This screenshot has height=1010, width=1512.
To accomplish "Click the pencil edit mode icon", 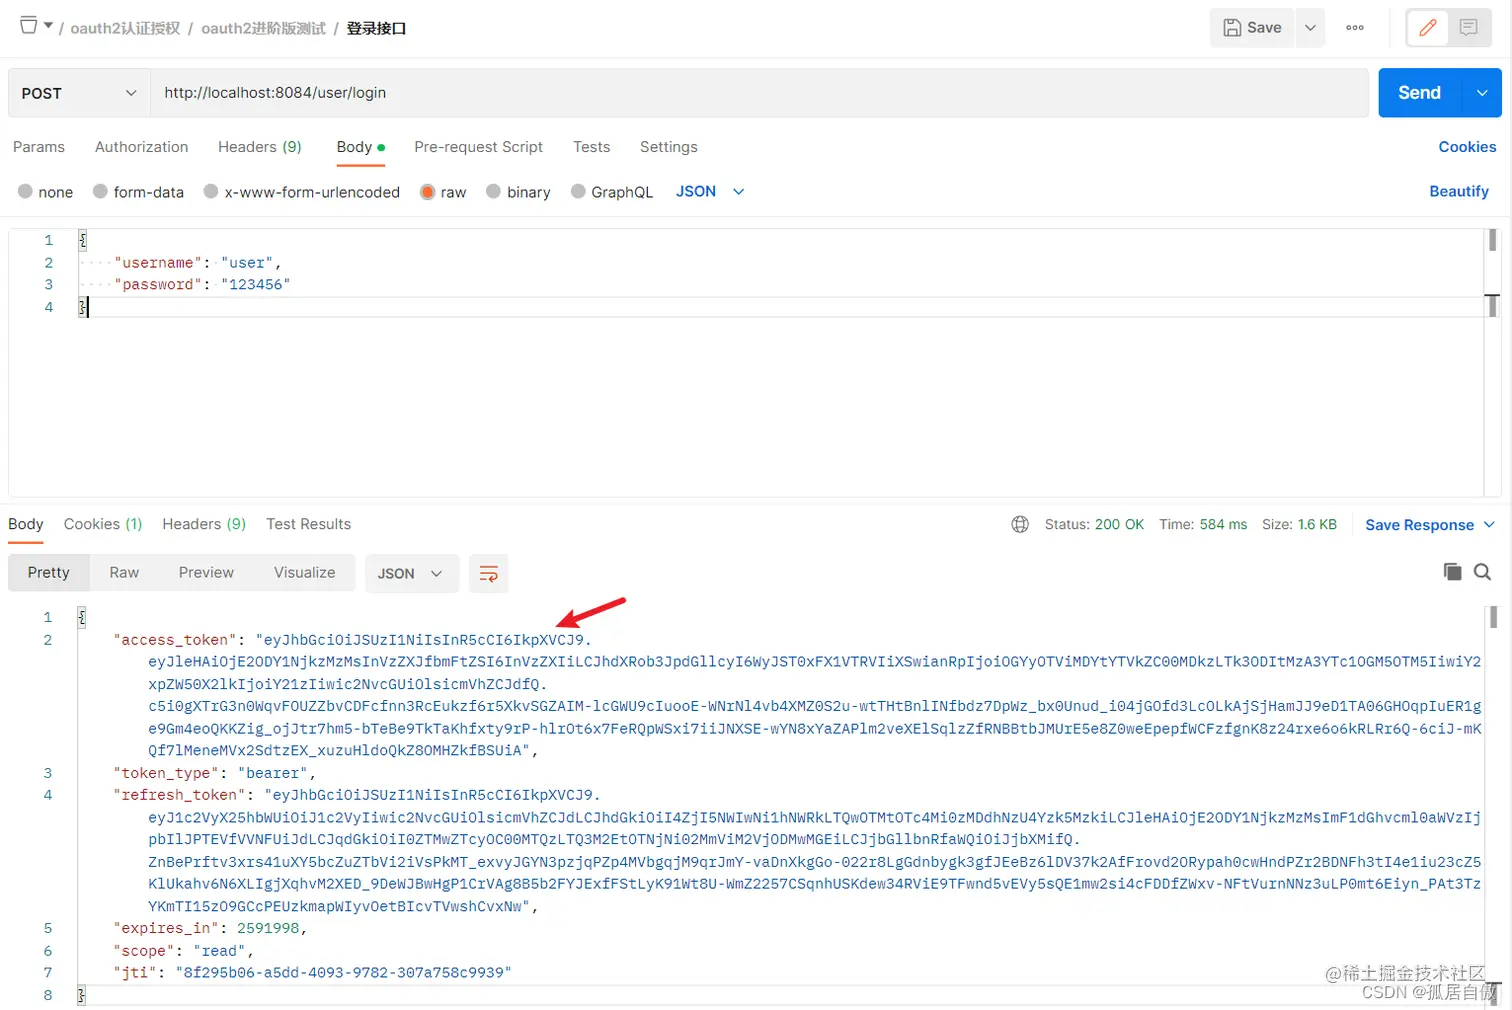I will coord(1428,28).
